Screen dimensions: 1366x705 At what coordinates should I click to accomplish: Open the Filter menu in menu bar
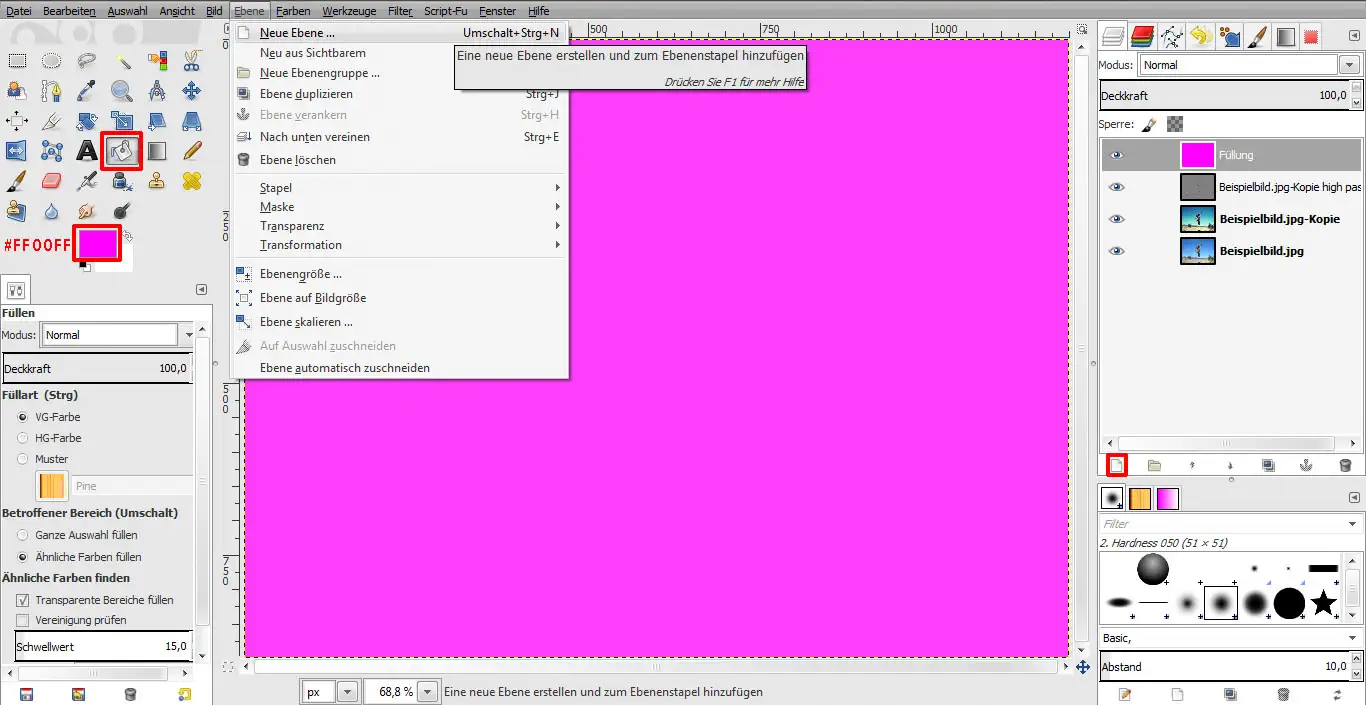(400, 11)
